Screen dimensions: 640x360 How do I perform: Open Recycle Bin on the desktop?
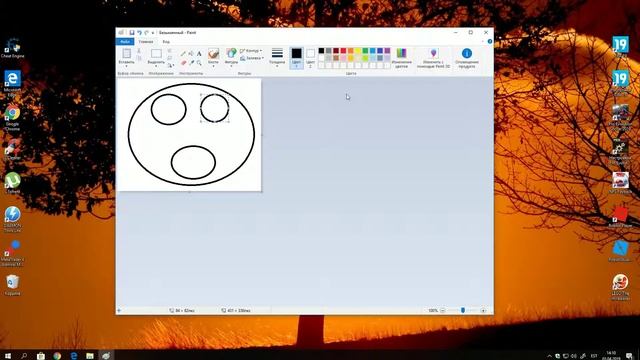coord(12,284)
